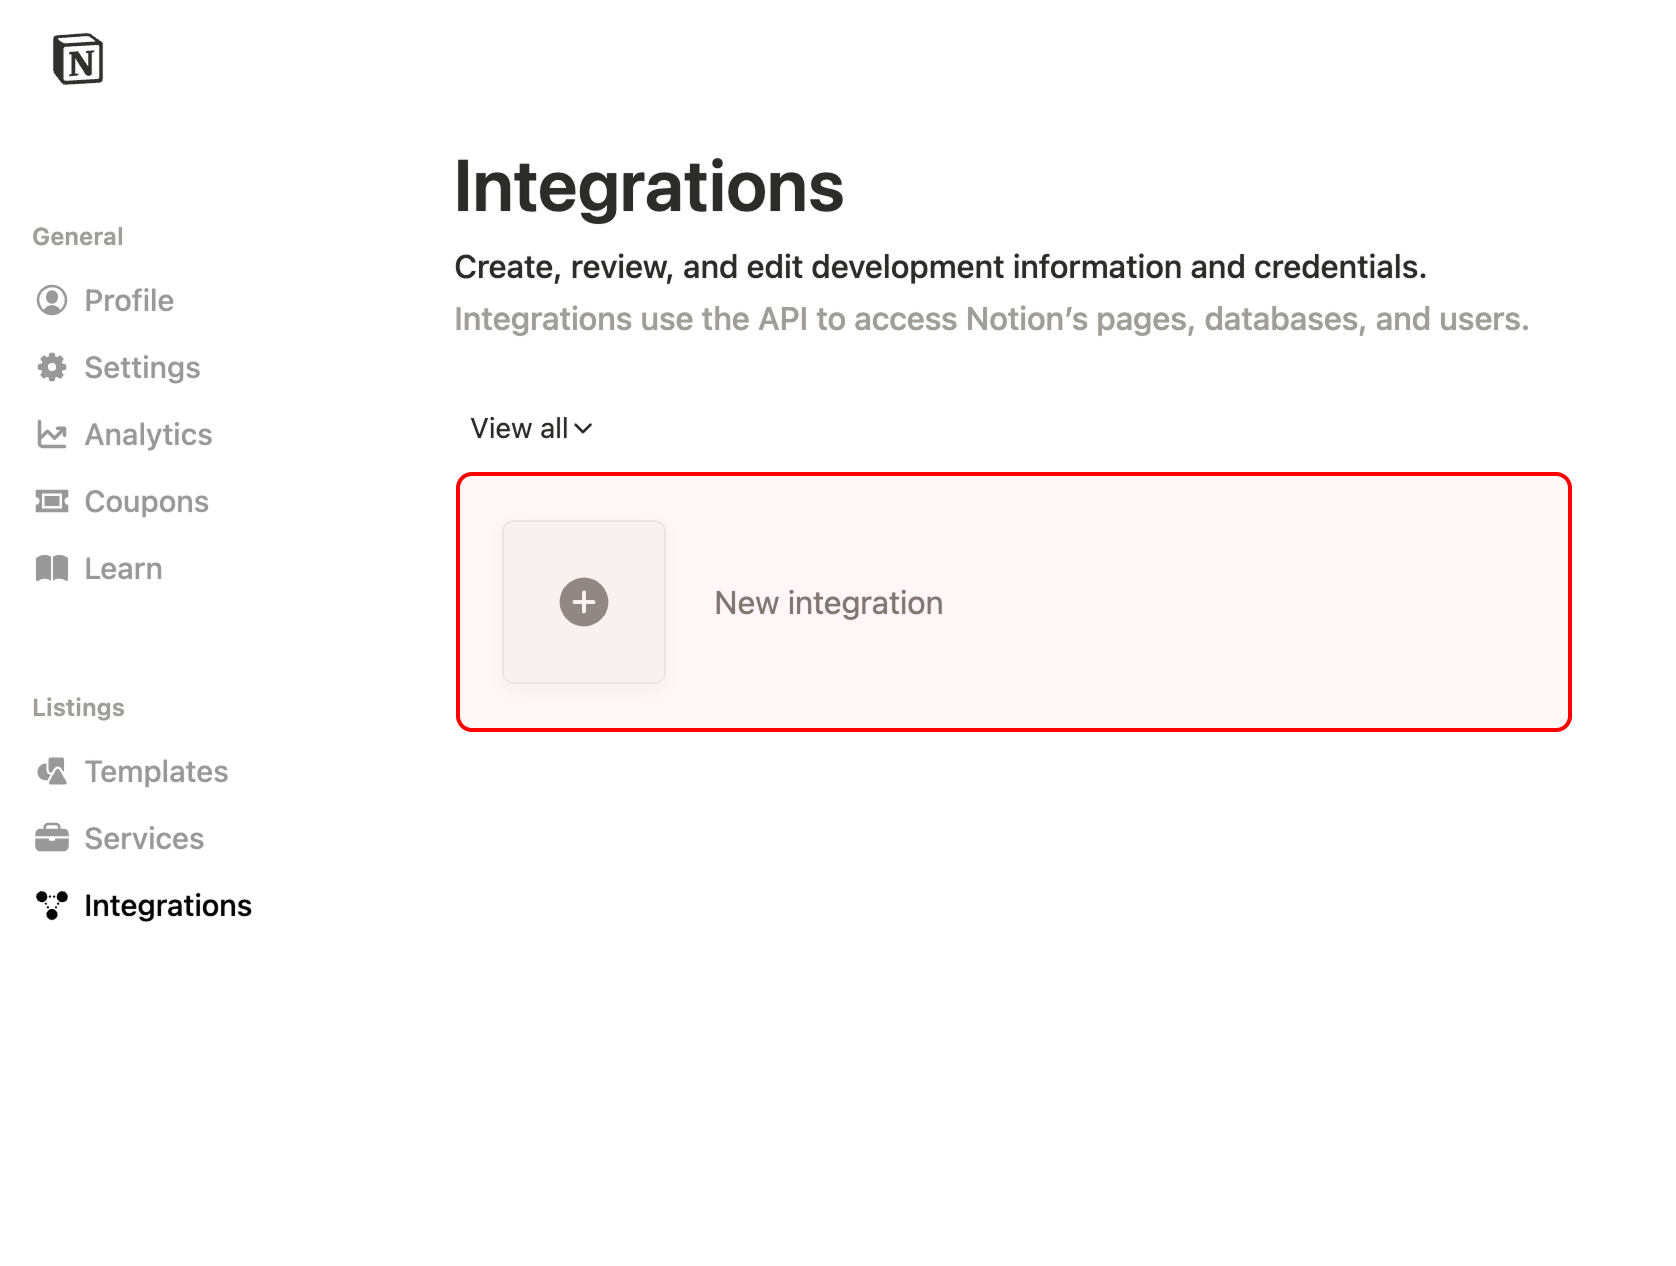Click the Notion logo icon
1676x1266 pixels.
point(79,60)
